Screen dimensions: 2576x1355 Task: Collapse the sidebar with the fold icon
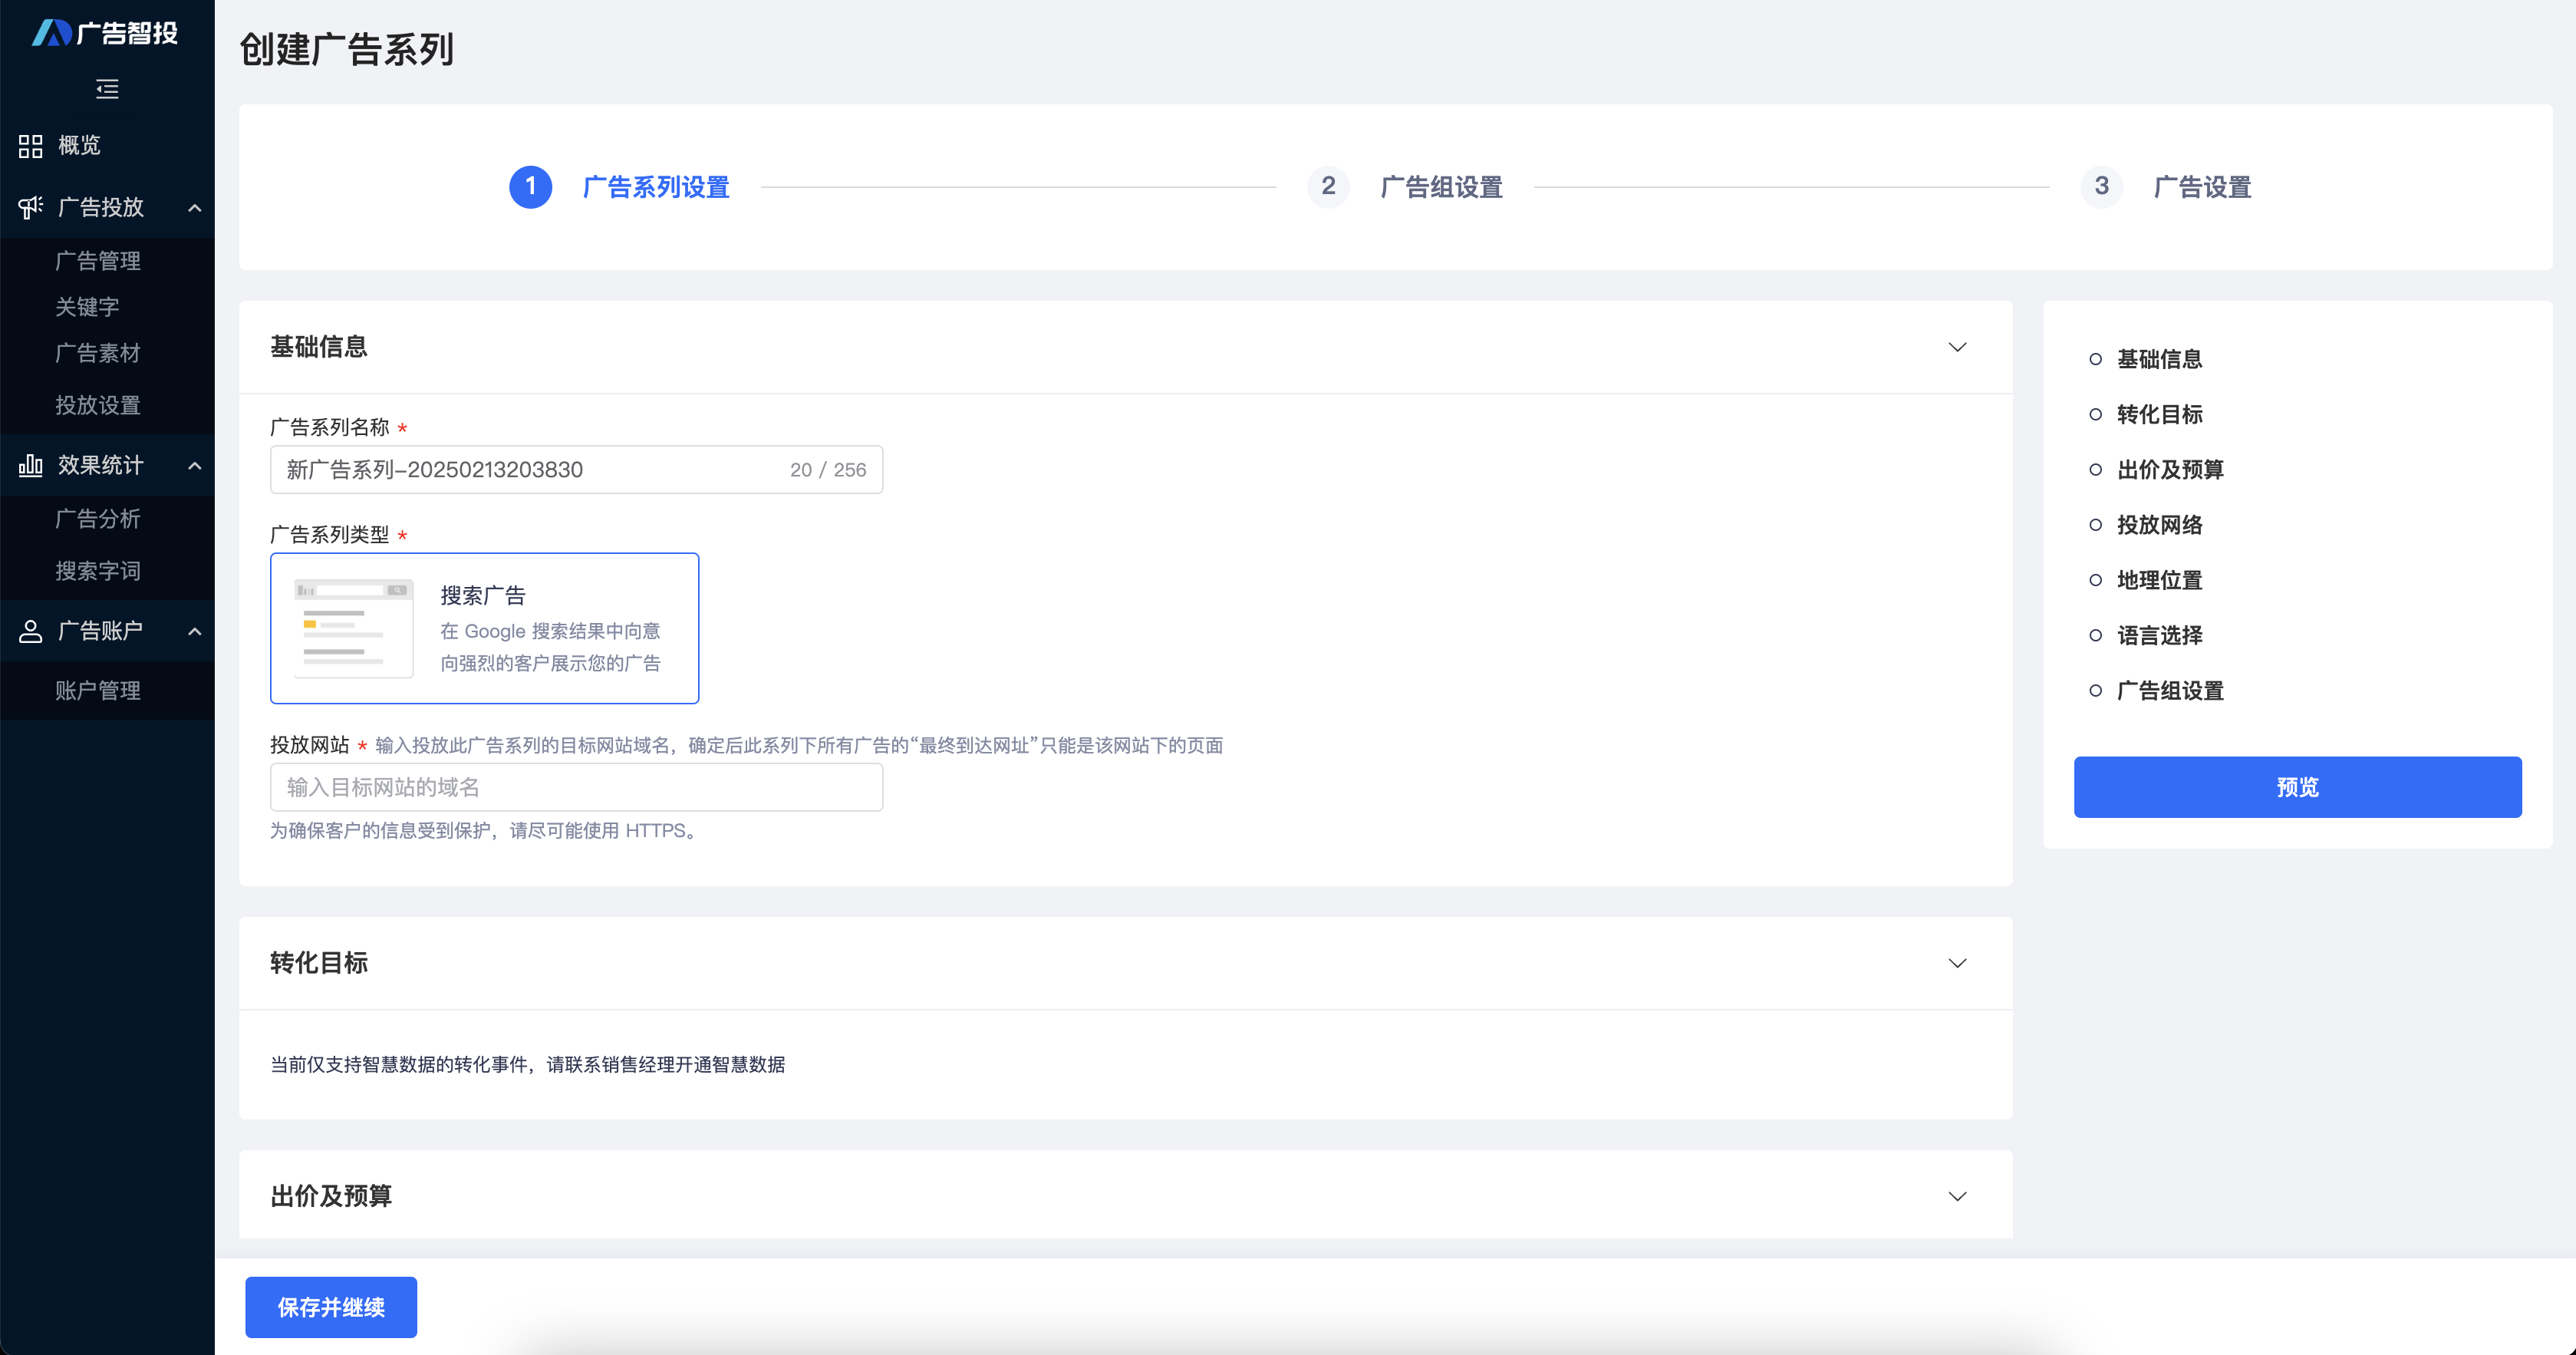pos(107,89)
